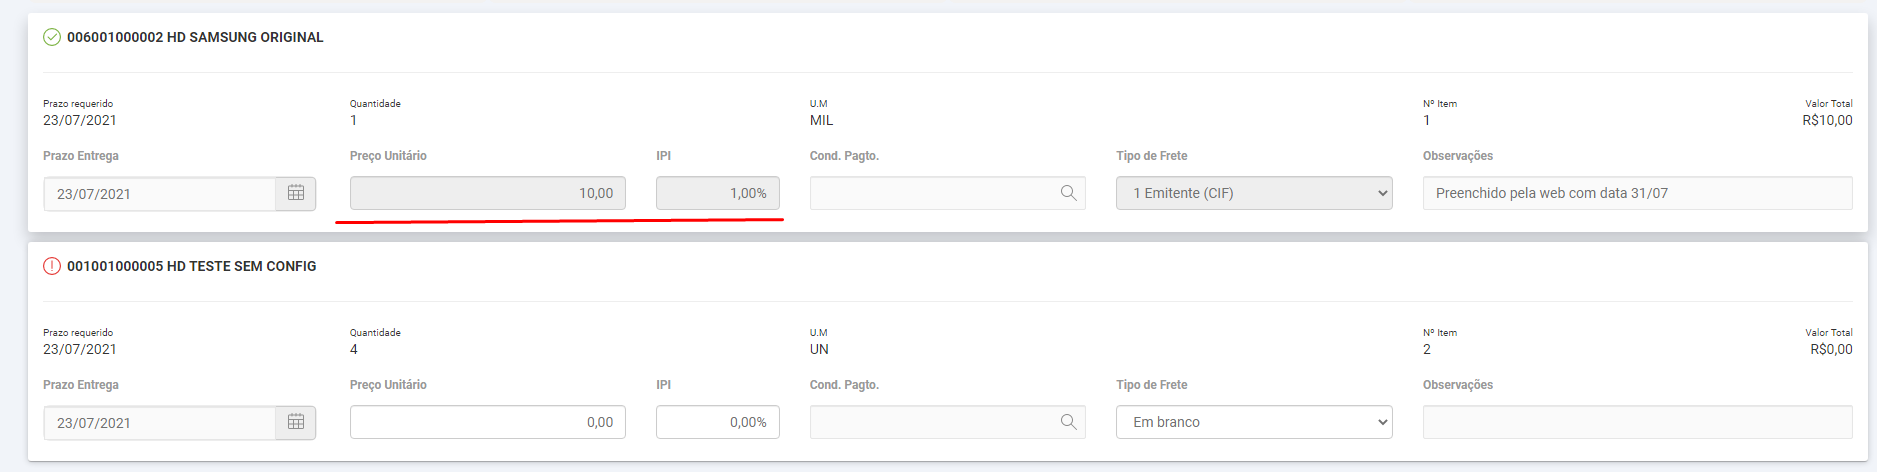Open the "Em branco" Tipo de Frete dropdown
The width and height of the screenshot is (1877, 472).
click(x=1254, y=422)
